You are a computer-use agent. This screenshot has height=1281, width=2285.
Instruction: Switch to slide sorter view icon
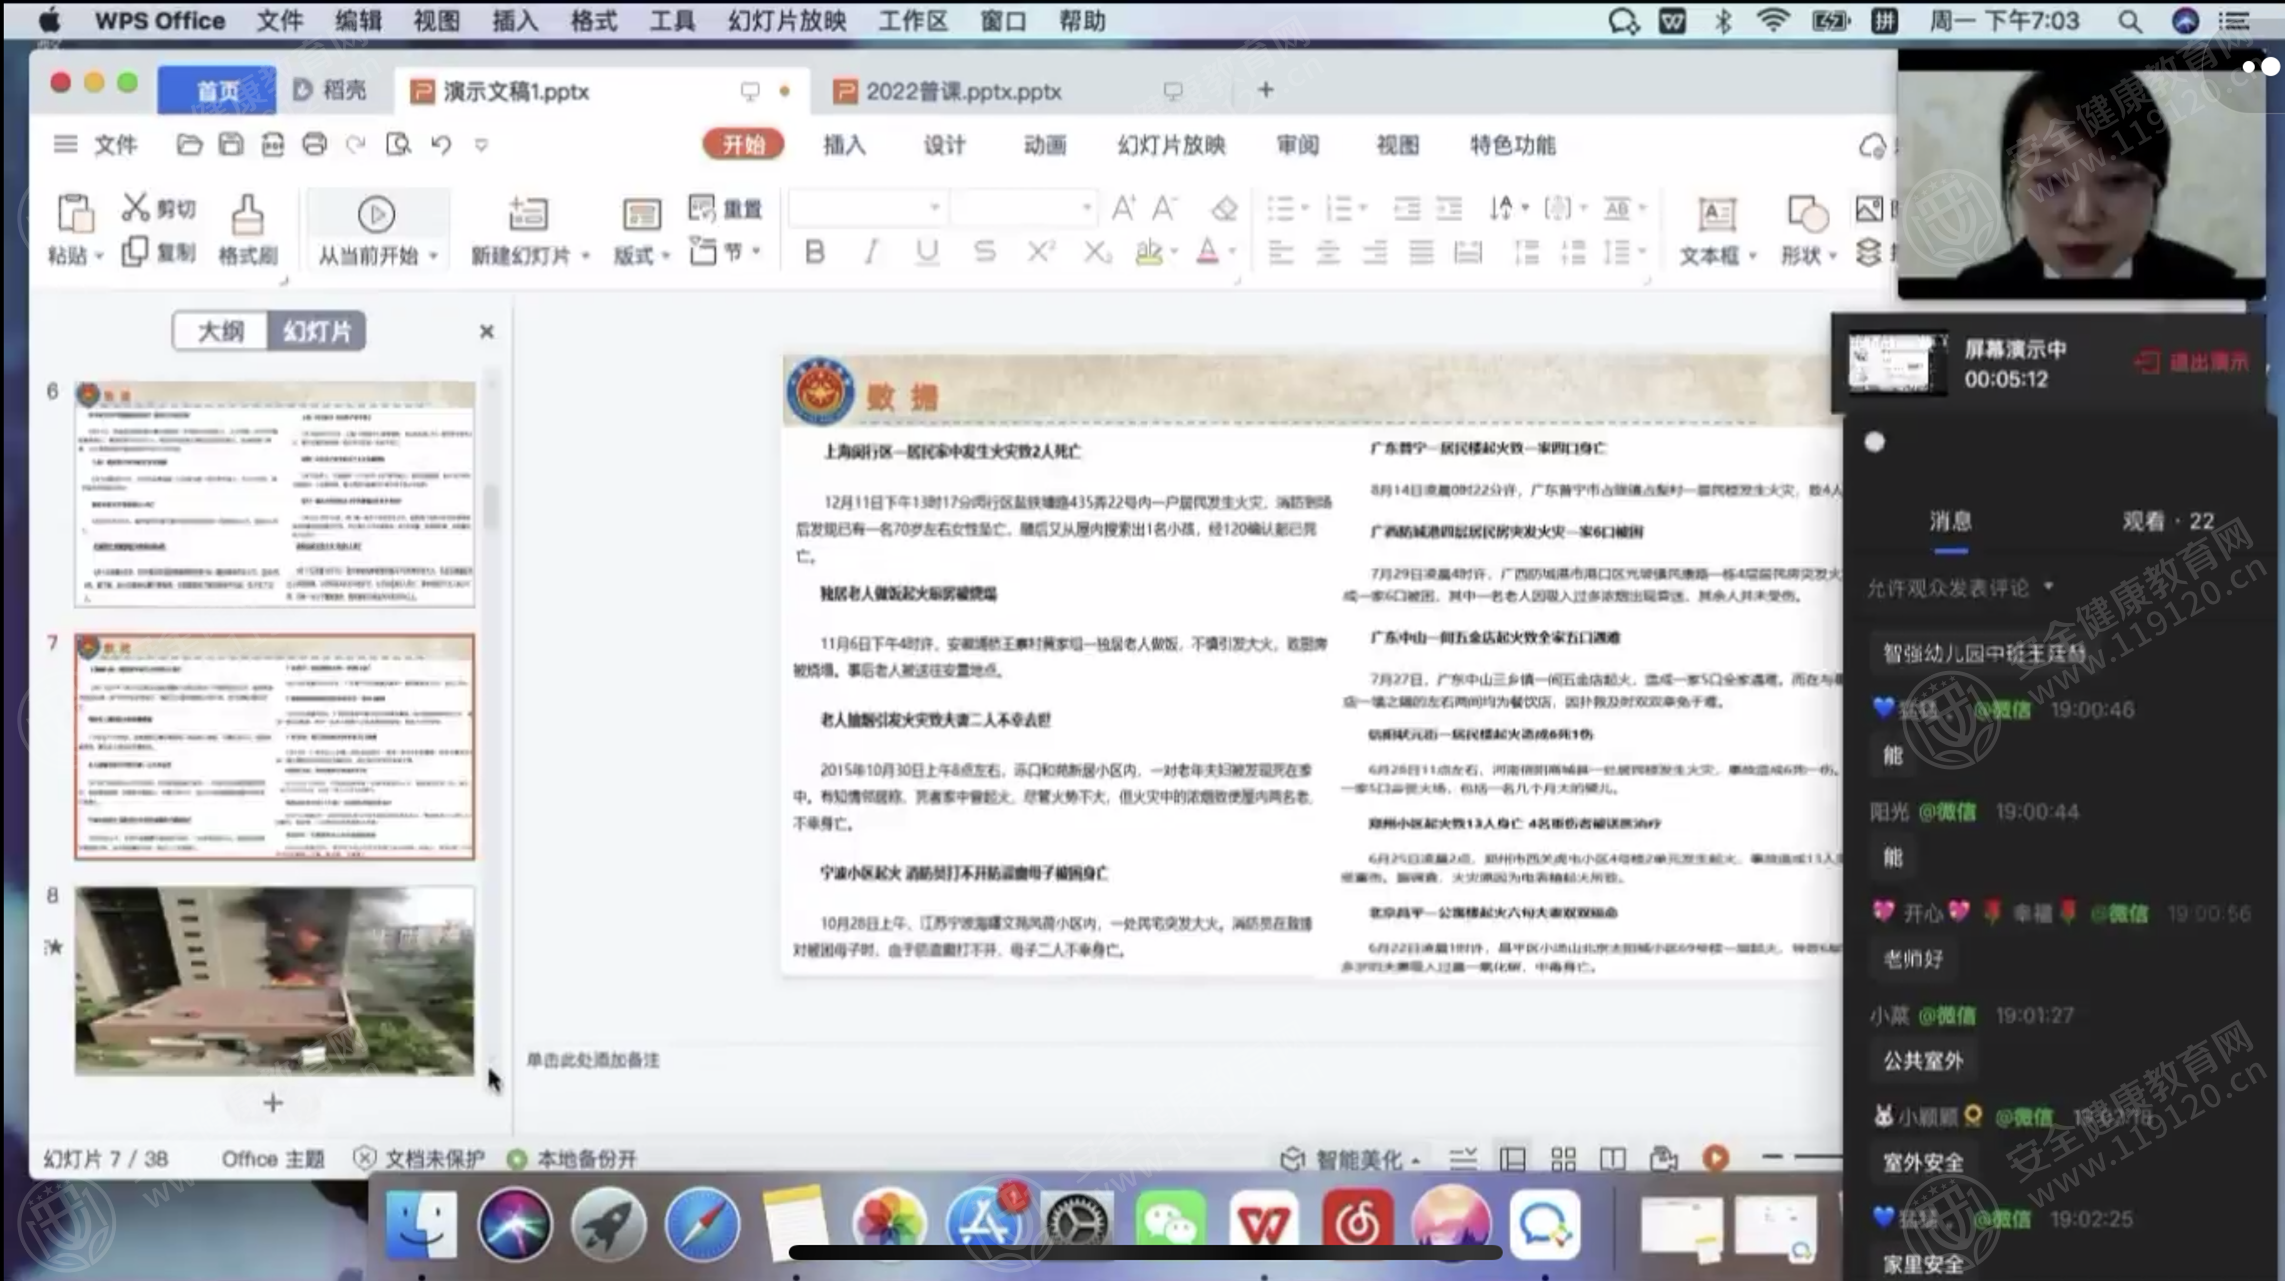coord(1563,1159)
